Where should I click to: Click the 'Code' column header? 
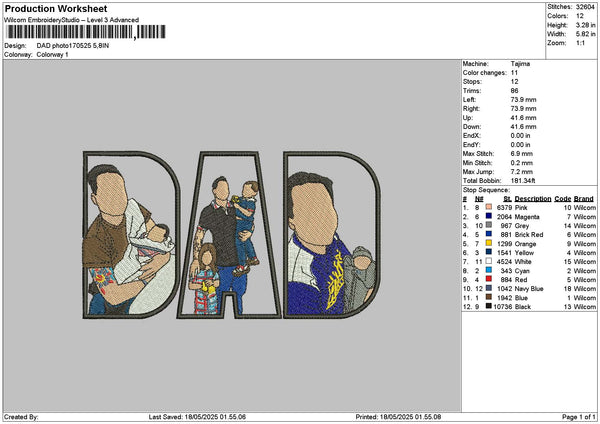pos(562,199)
